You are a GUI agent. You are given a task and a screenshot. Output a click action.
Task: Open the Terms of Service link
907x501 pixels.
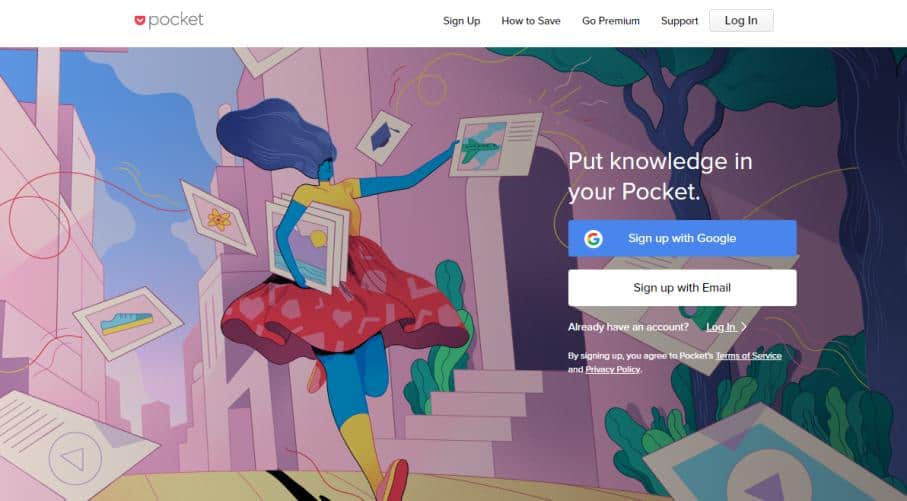pyautogui.click(x=749, y=356)
